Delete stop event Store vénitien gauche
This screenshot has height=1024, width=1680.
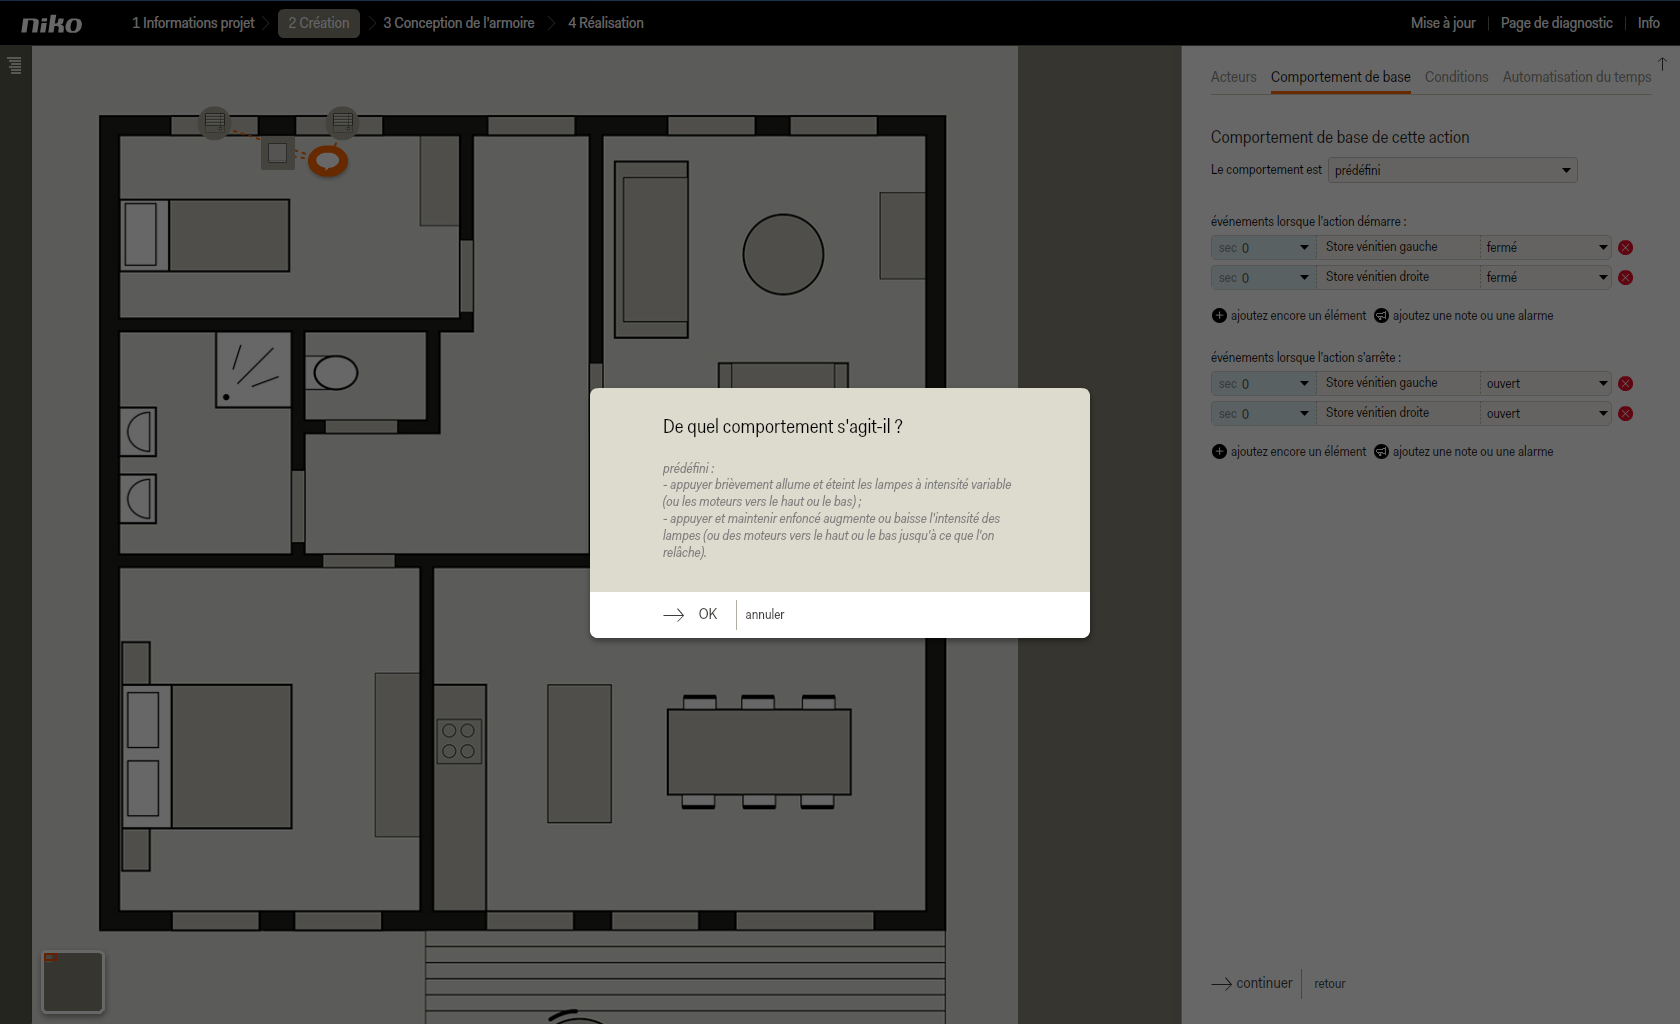(1626, 384)
